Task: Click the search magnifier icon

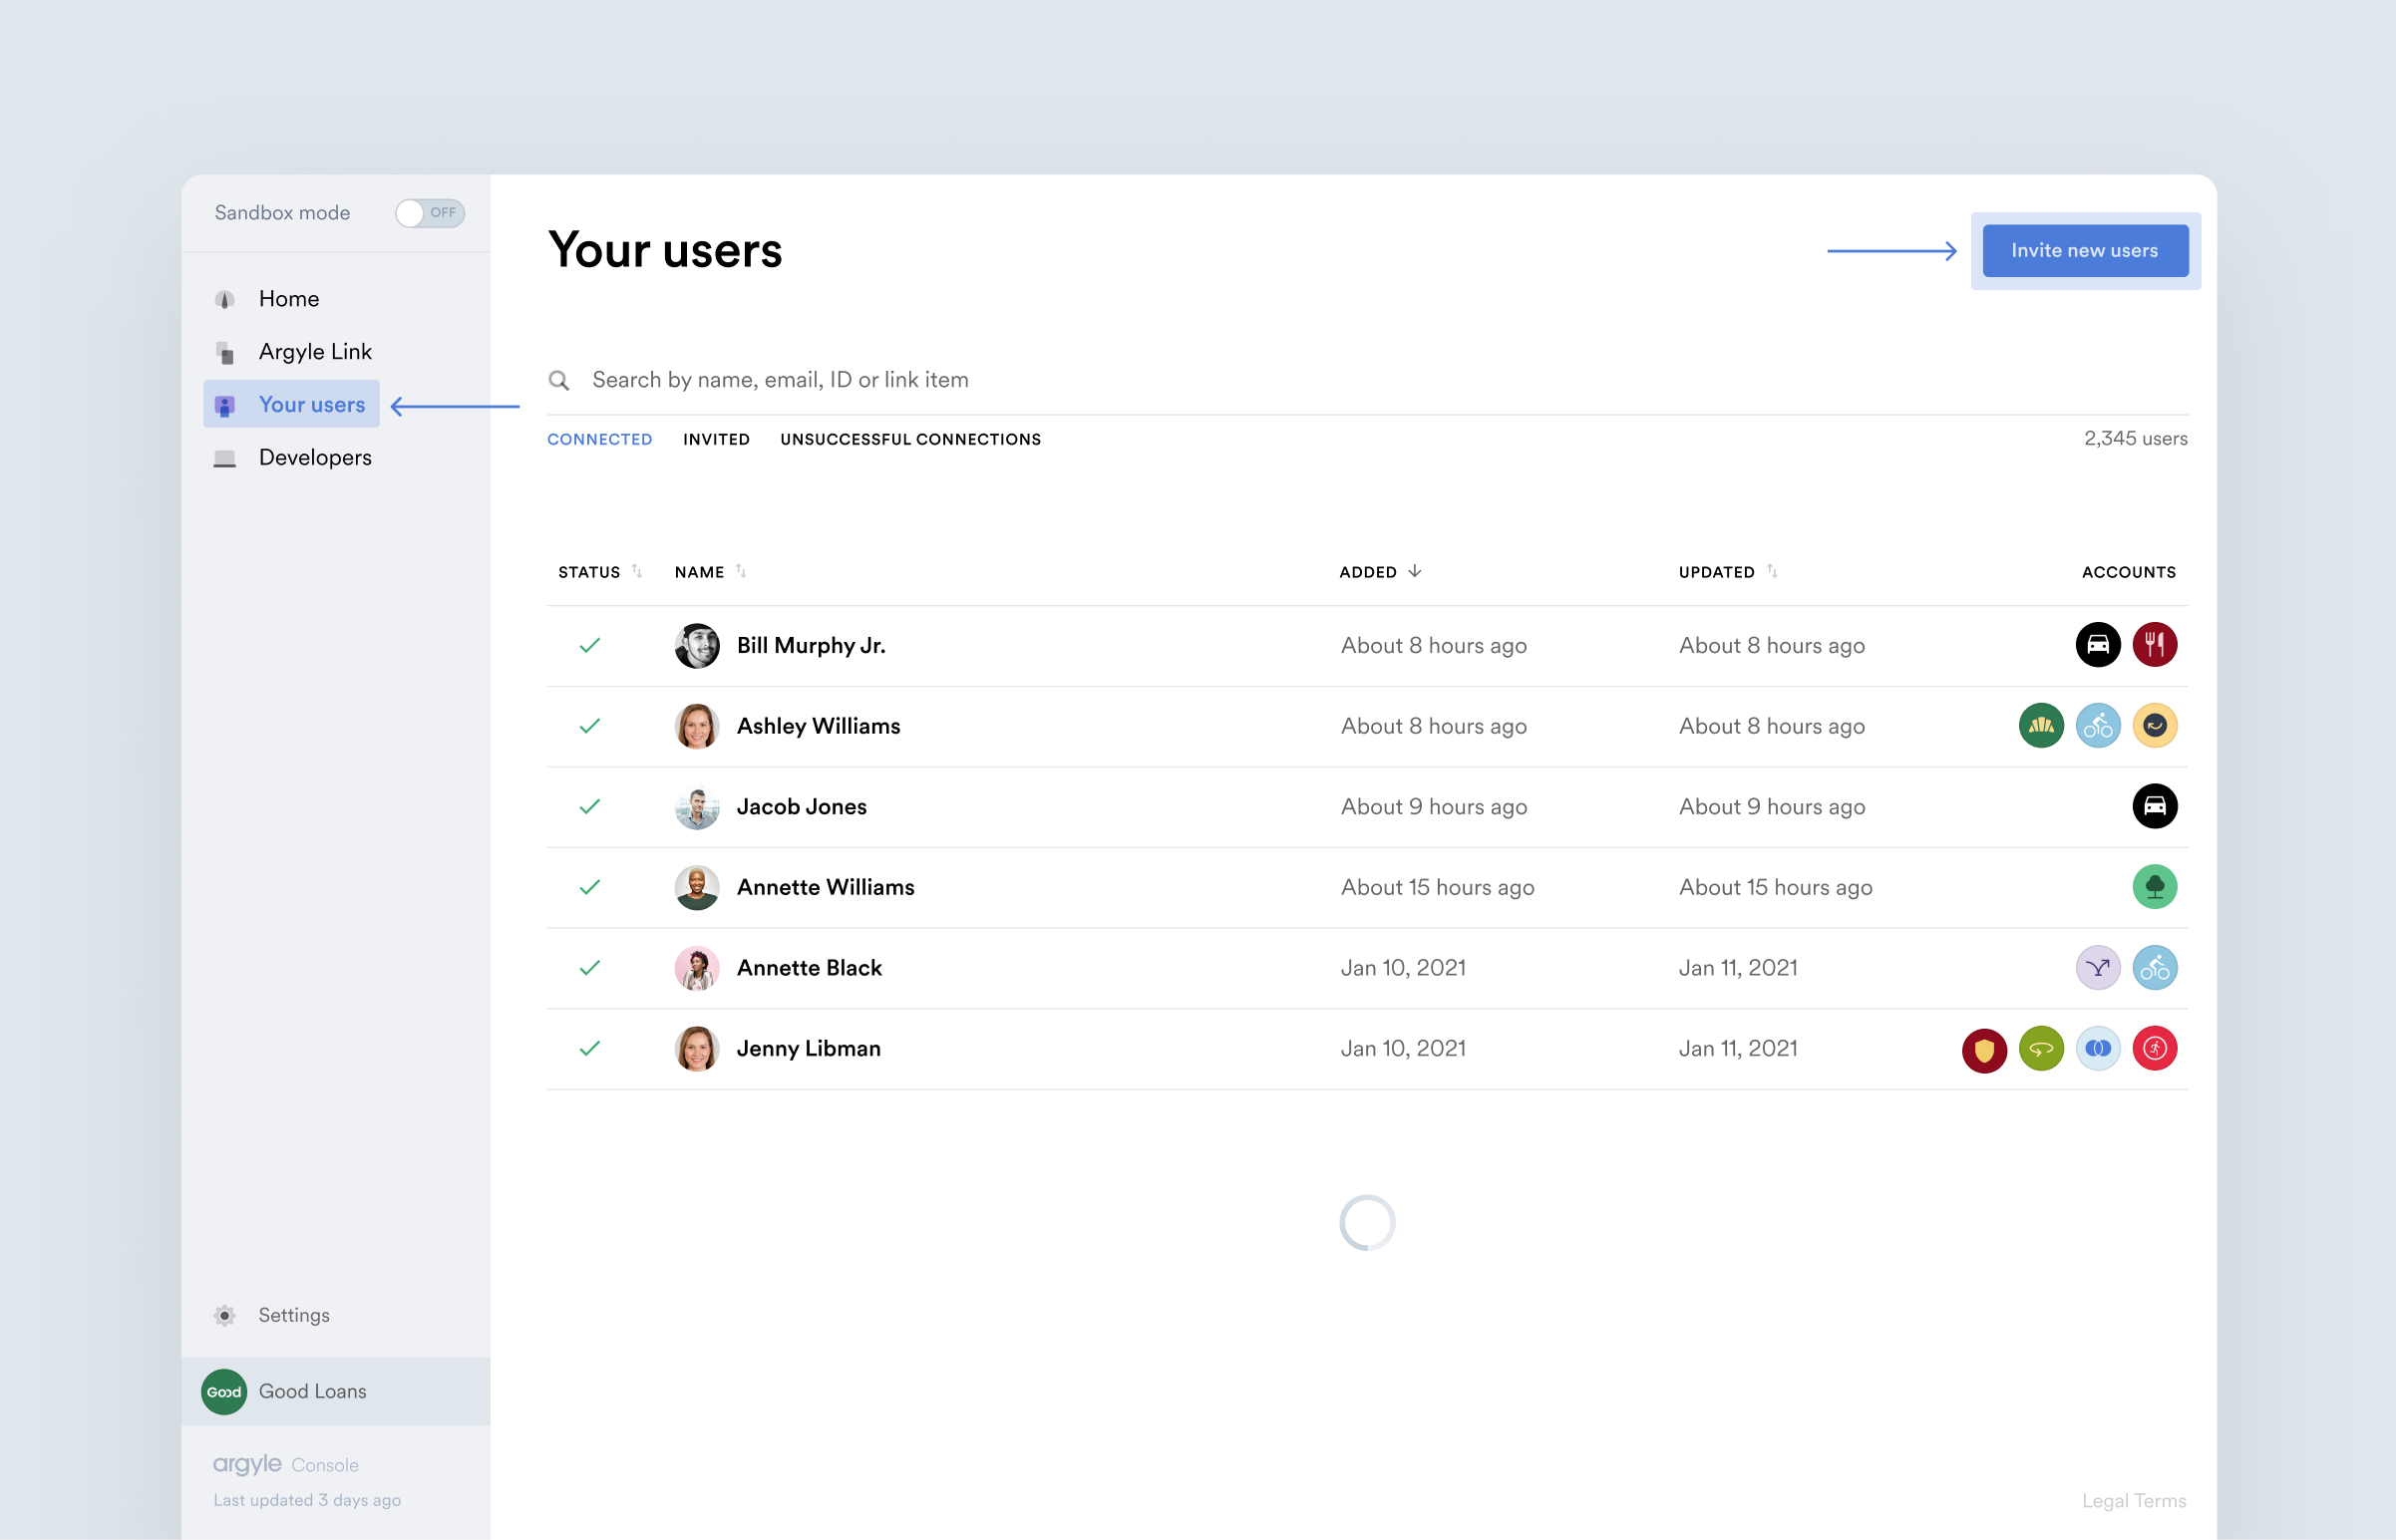Action: 559,380
